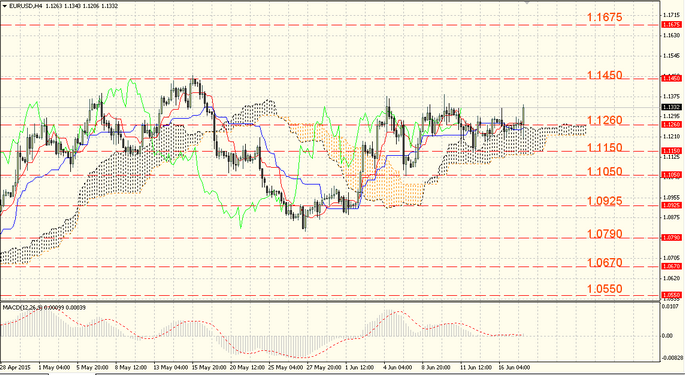
Task: Click the chart shift marker on top edge
Action: click(527, 2)
